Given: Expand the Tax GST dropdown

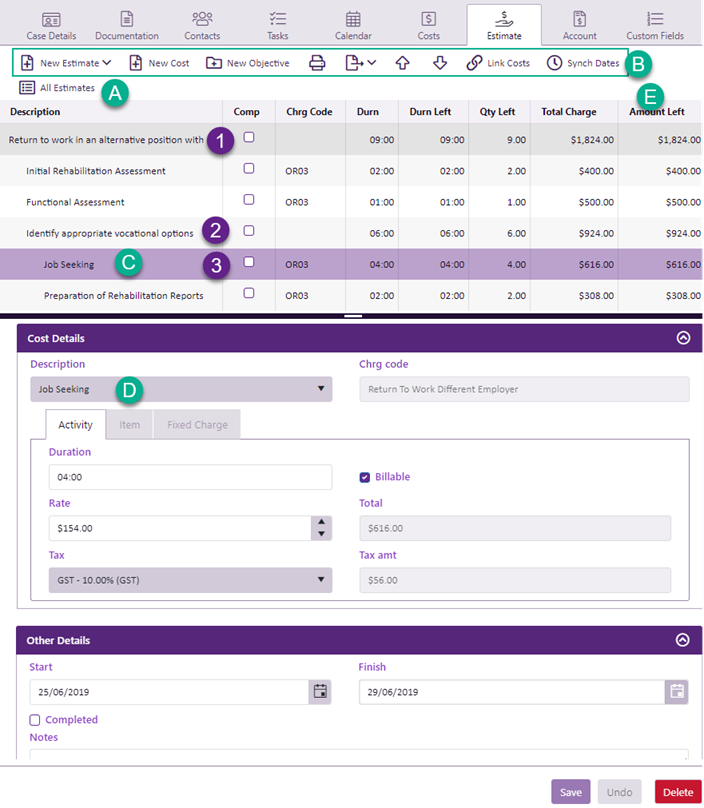Looking at the screenshot, I should pyautogui.click(x=322, y=579).
